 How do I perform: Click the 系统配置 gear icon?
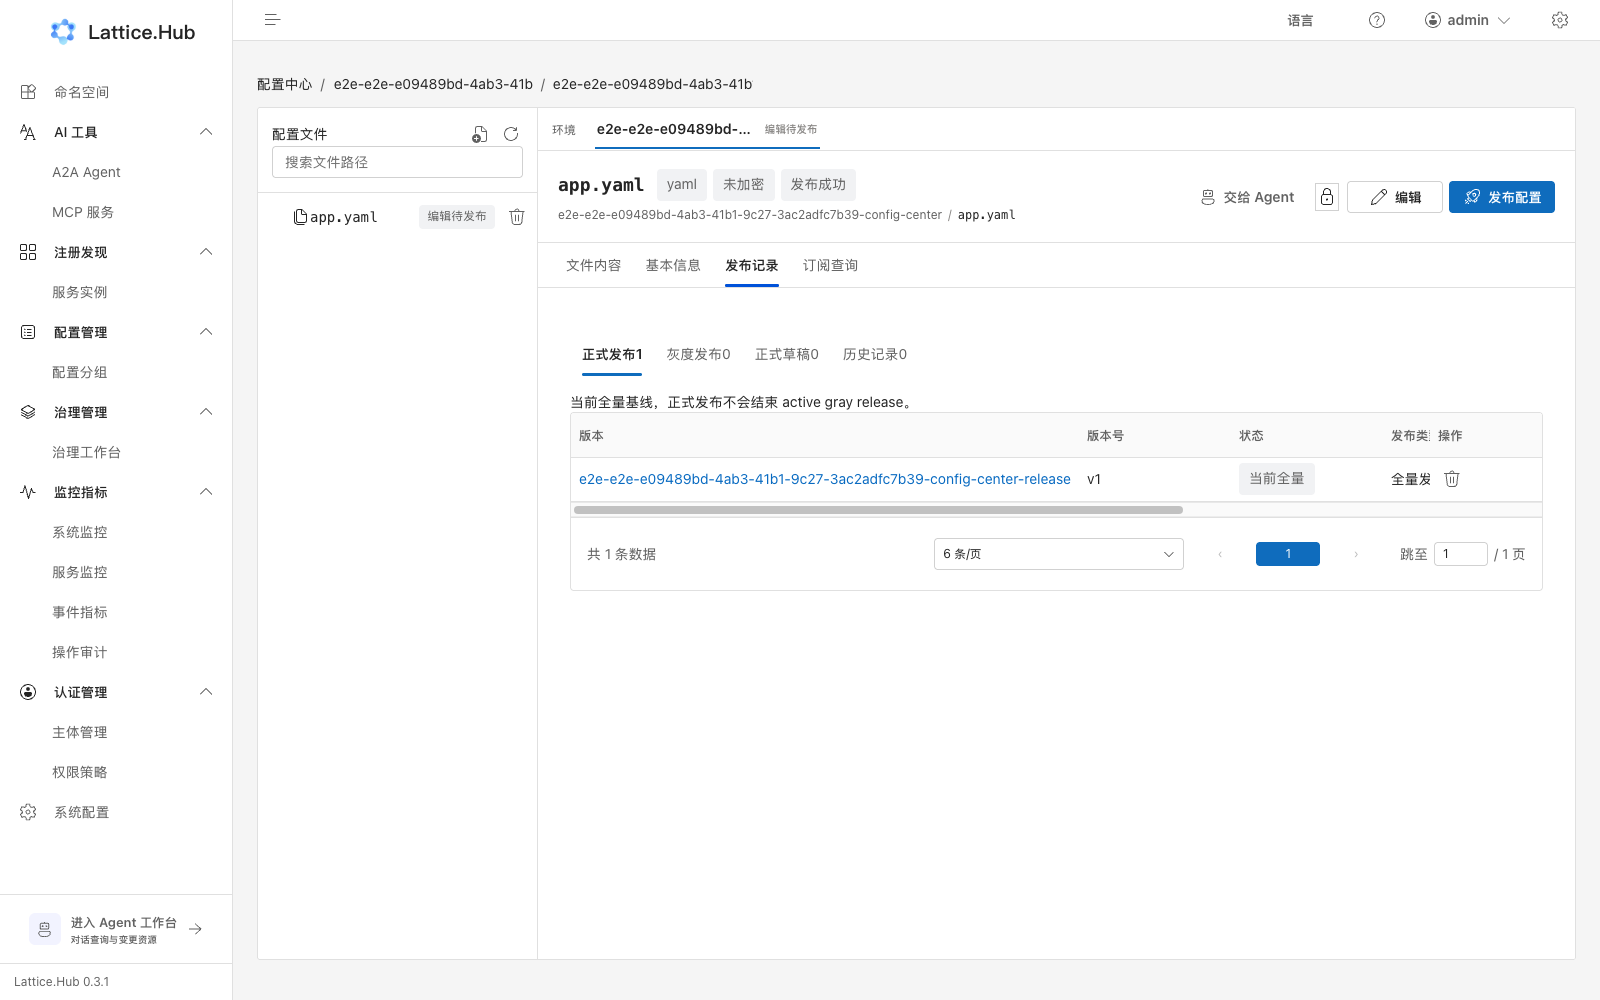point(28,812)
